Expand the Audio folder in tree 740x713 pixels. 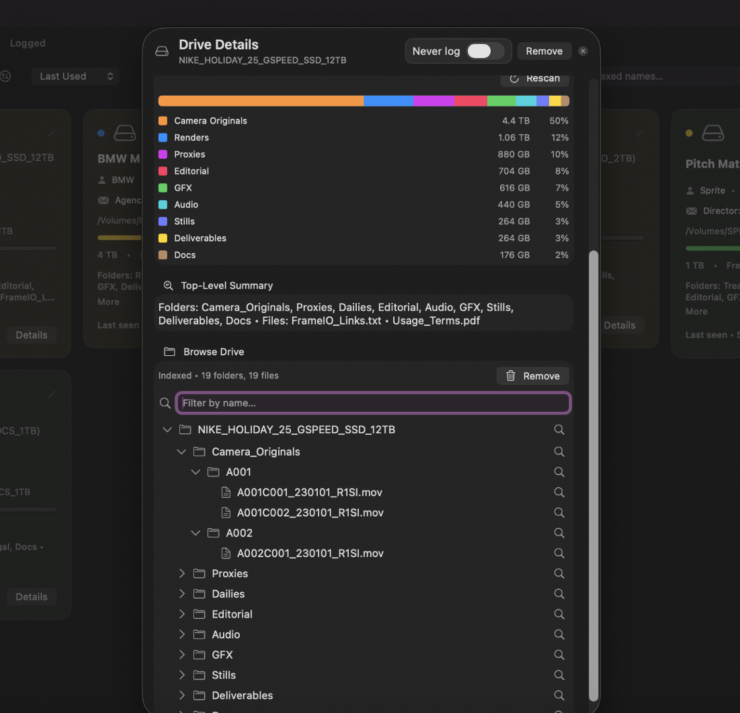[182, 635]
